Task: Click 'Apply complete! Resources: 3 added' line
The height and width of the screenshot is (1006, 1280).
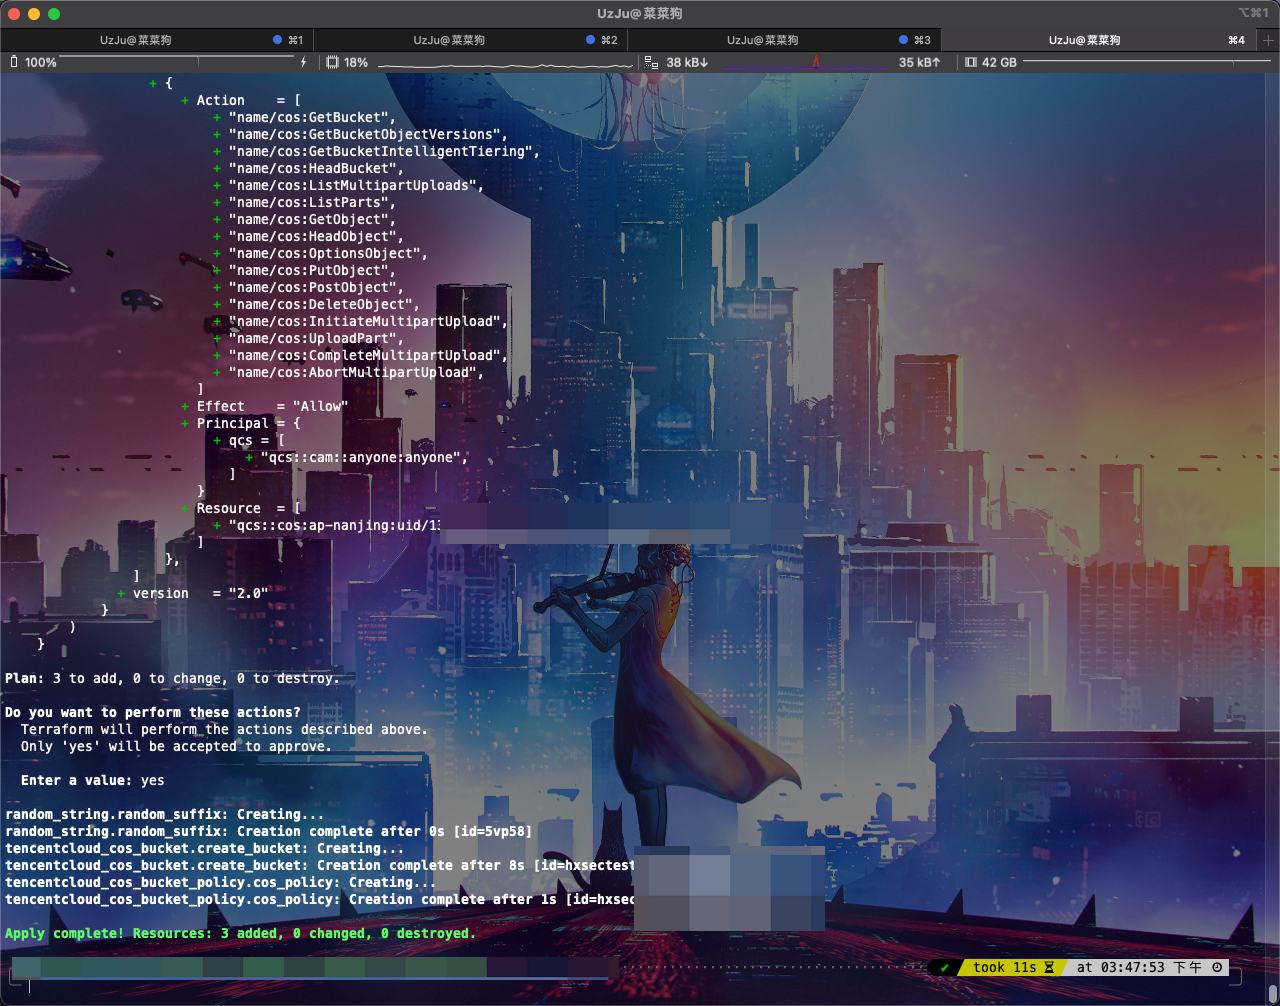Action: 240,933
